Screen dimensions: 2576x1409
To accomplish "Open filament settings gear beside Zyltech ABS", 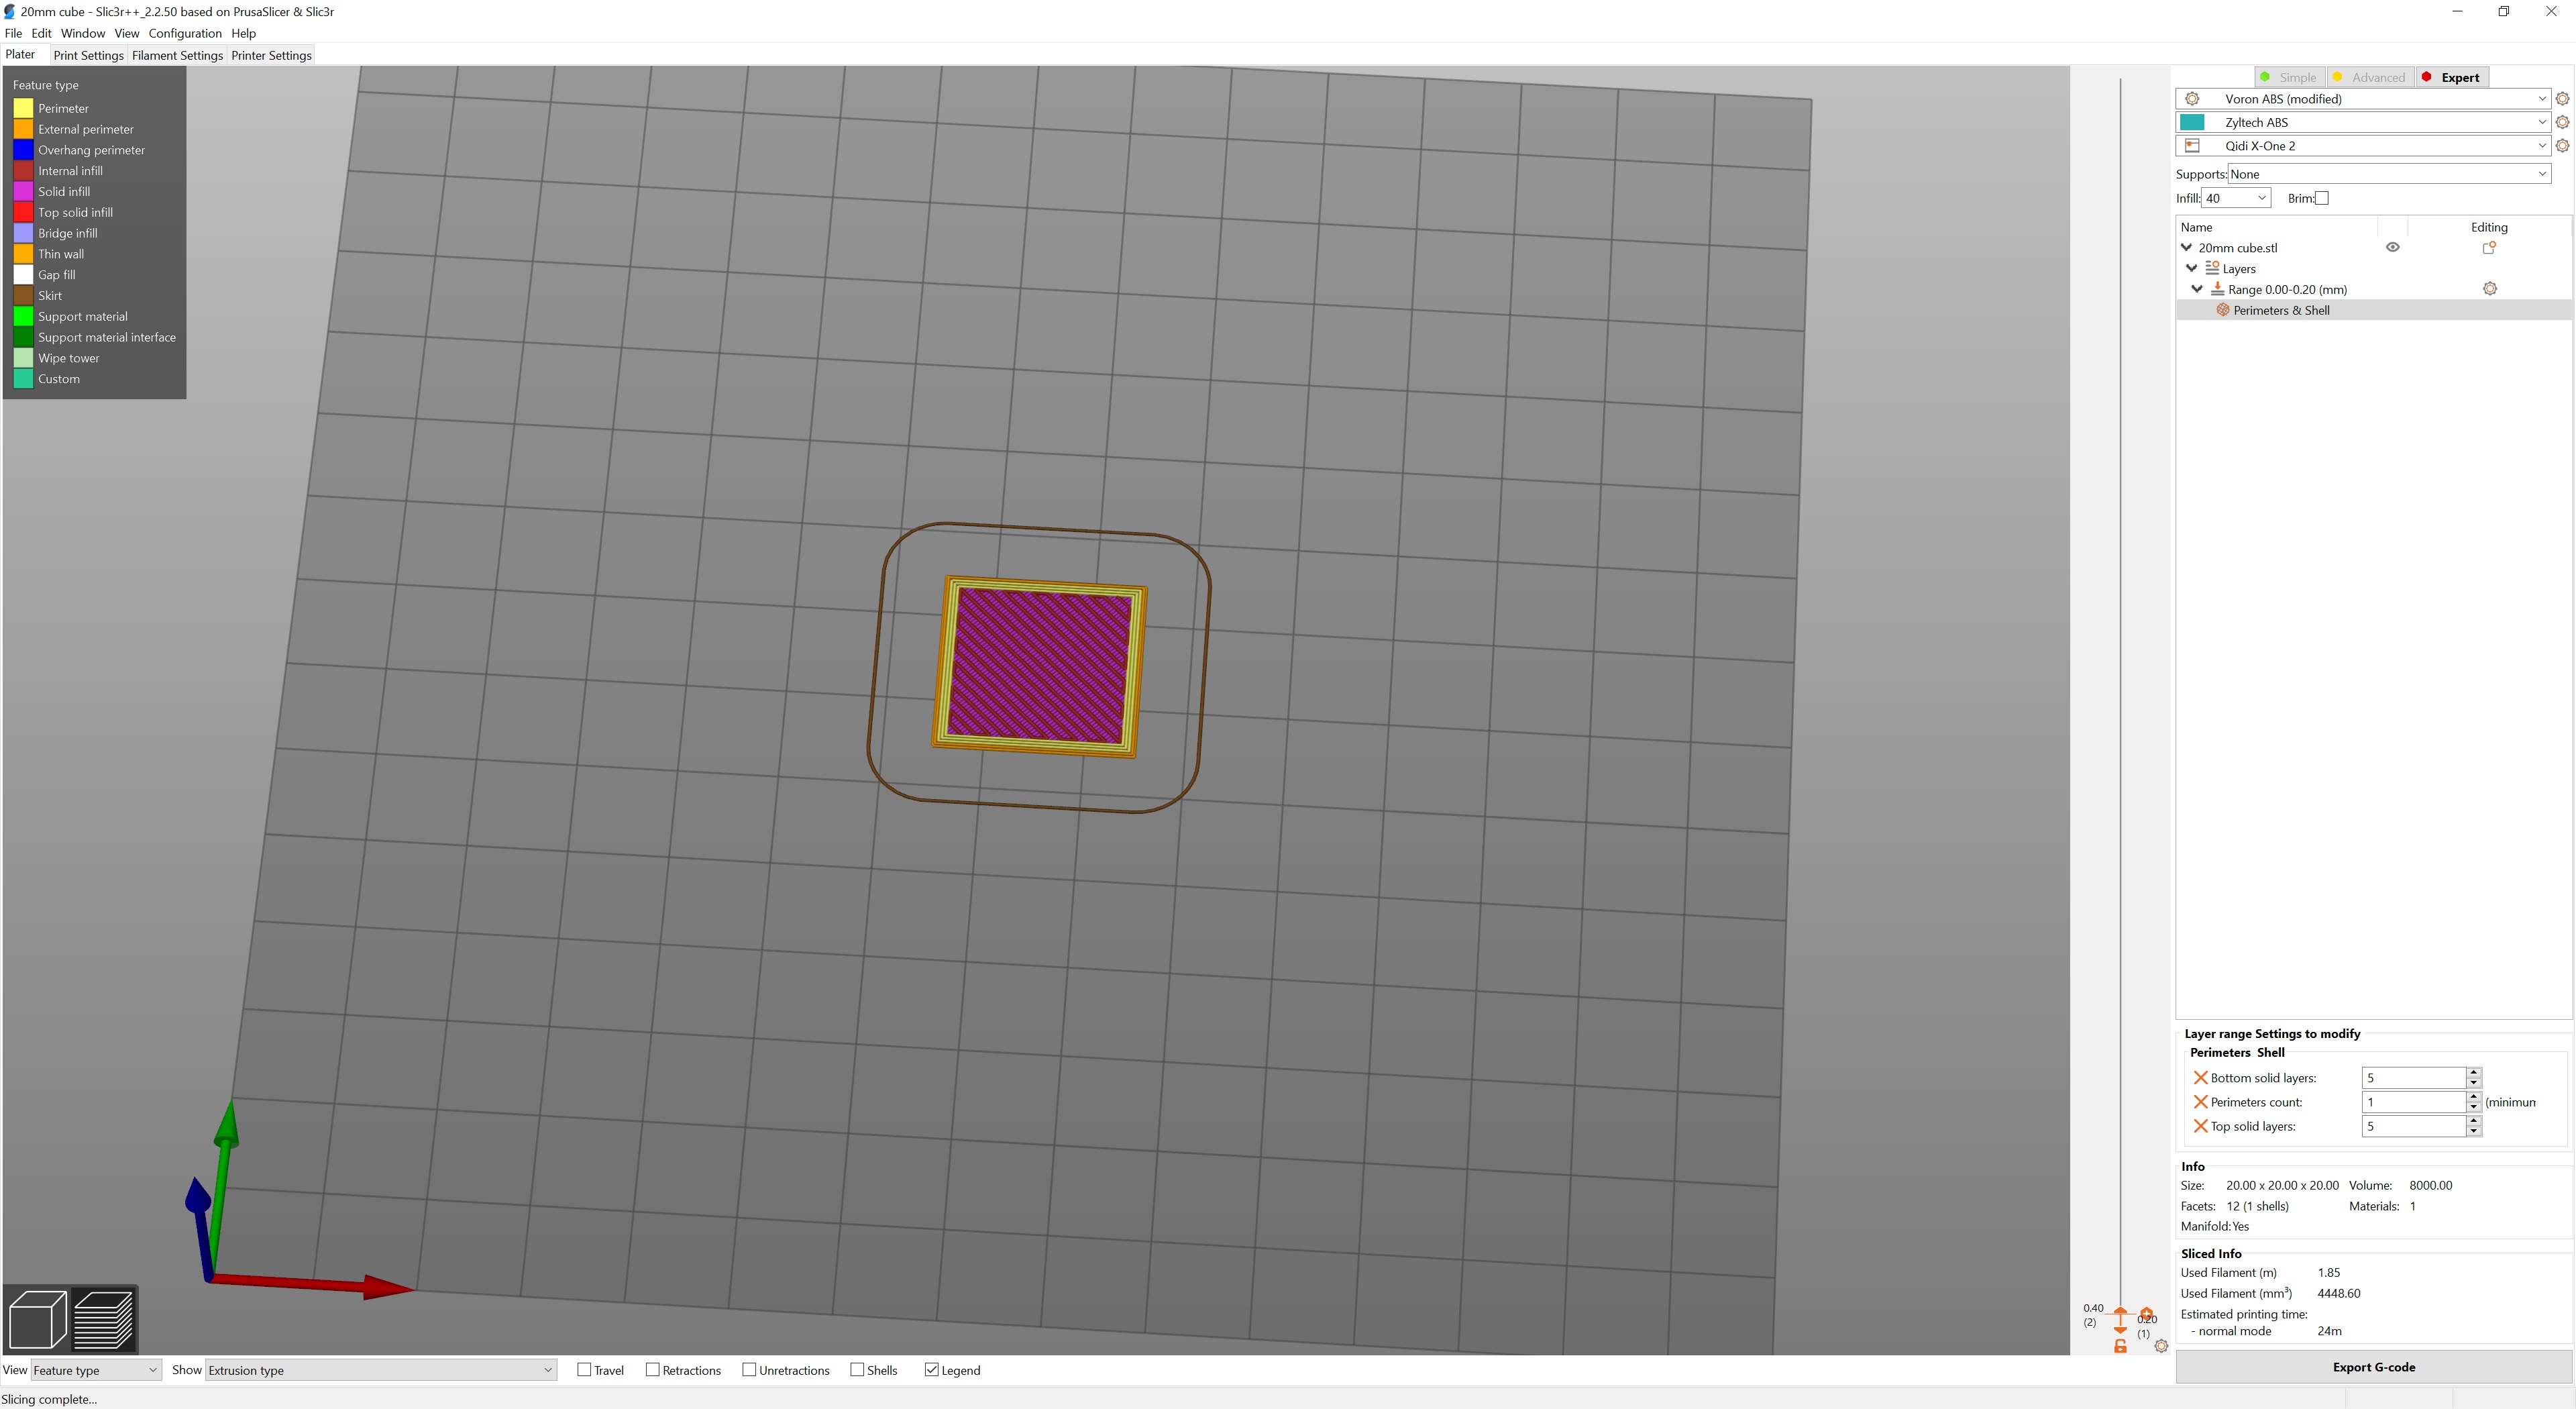I will pyautogui.click(x=2562, y=122).
